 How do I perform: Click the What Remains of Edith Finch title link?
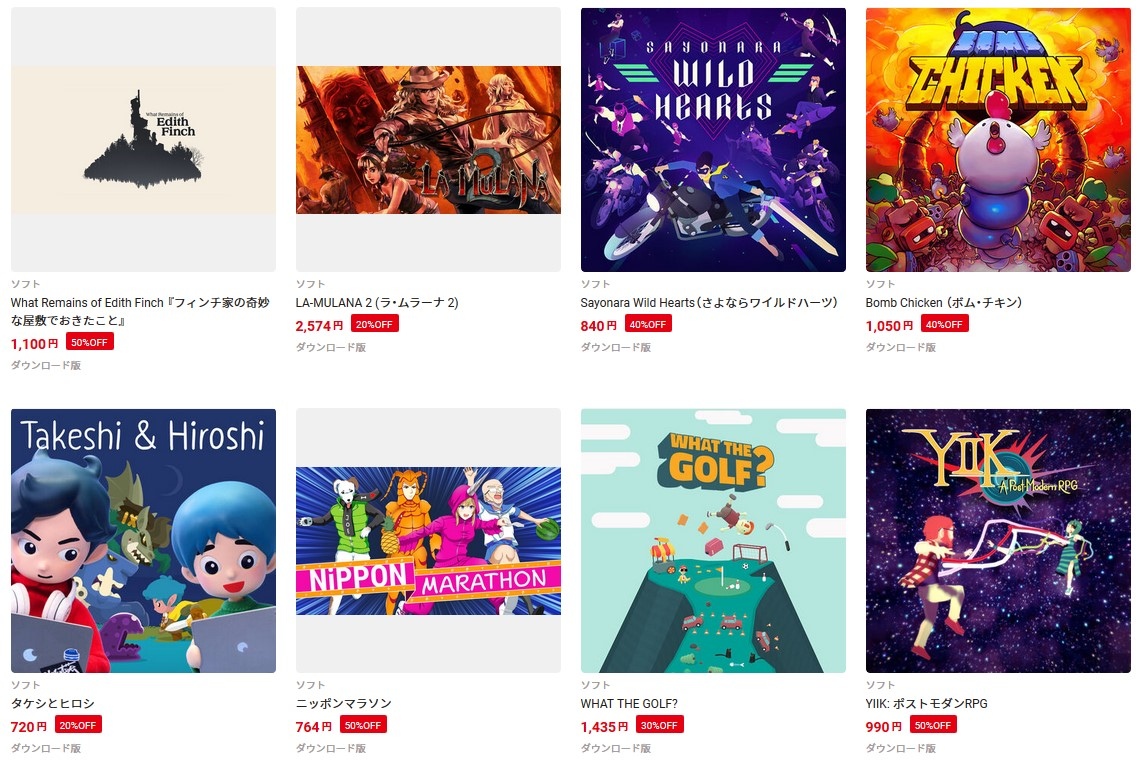[x=140, y=312]
